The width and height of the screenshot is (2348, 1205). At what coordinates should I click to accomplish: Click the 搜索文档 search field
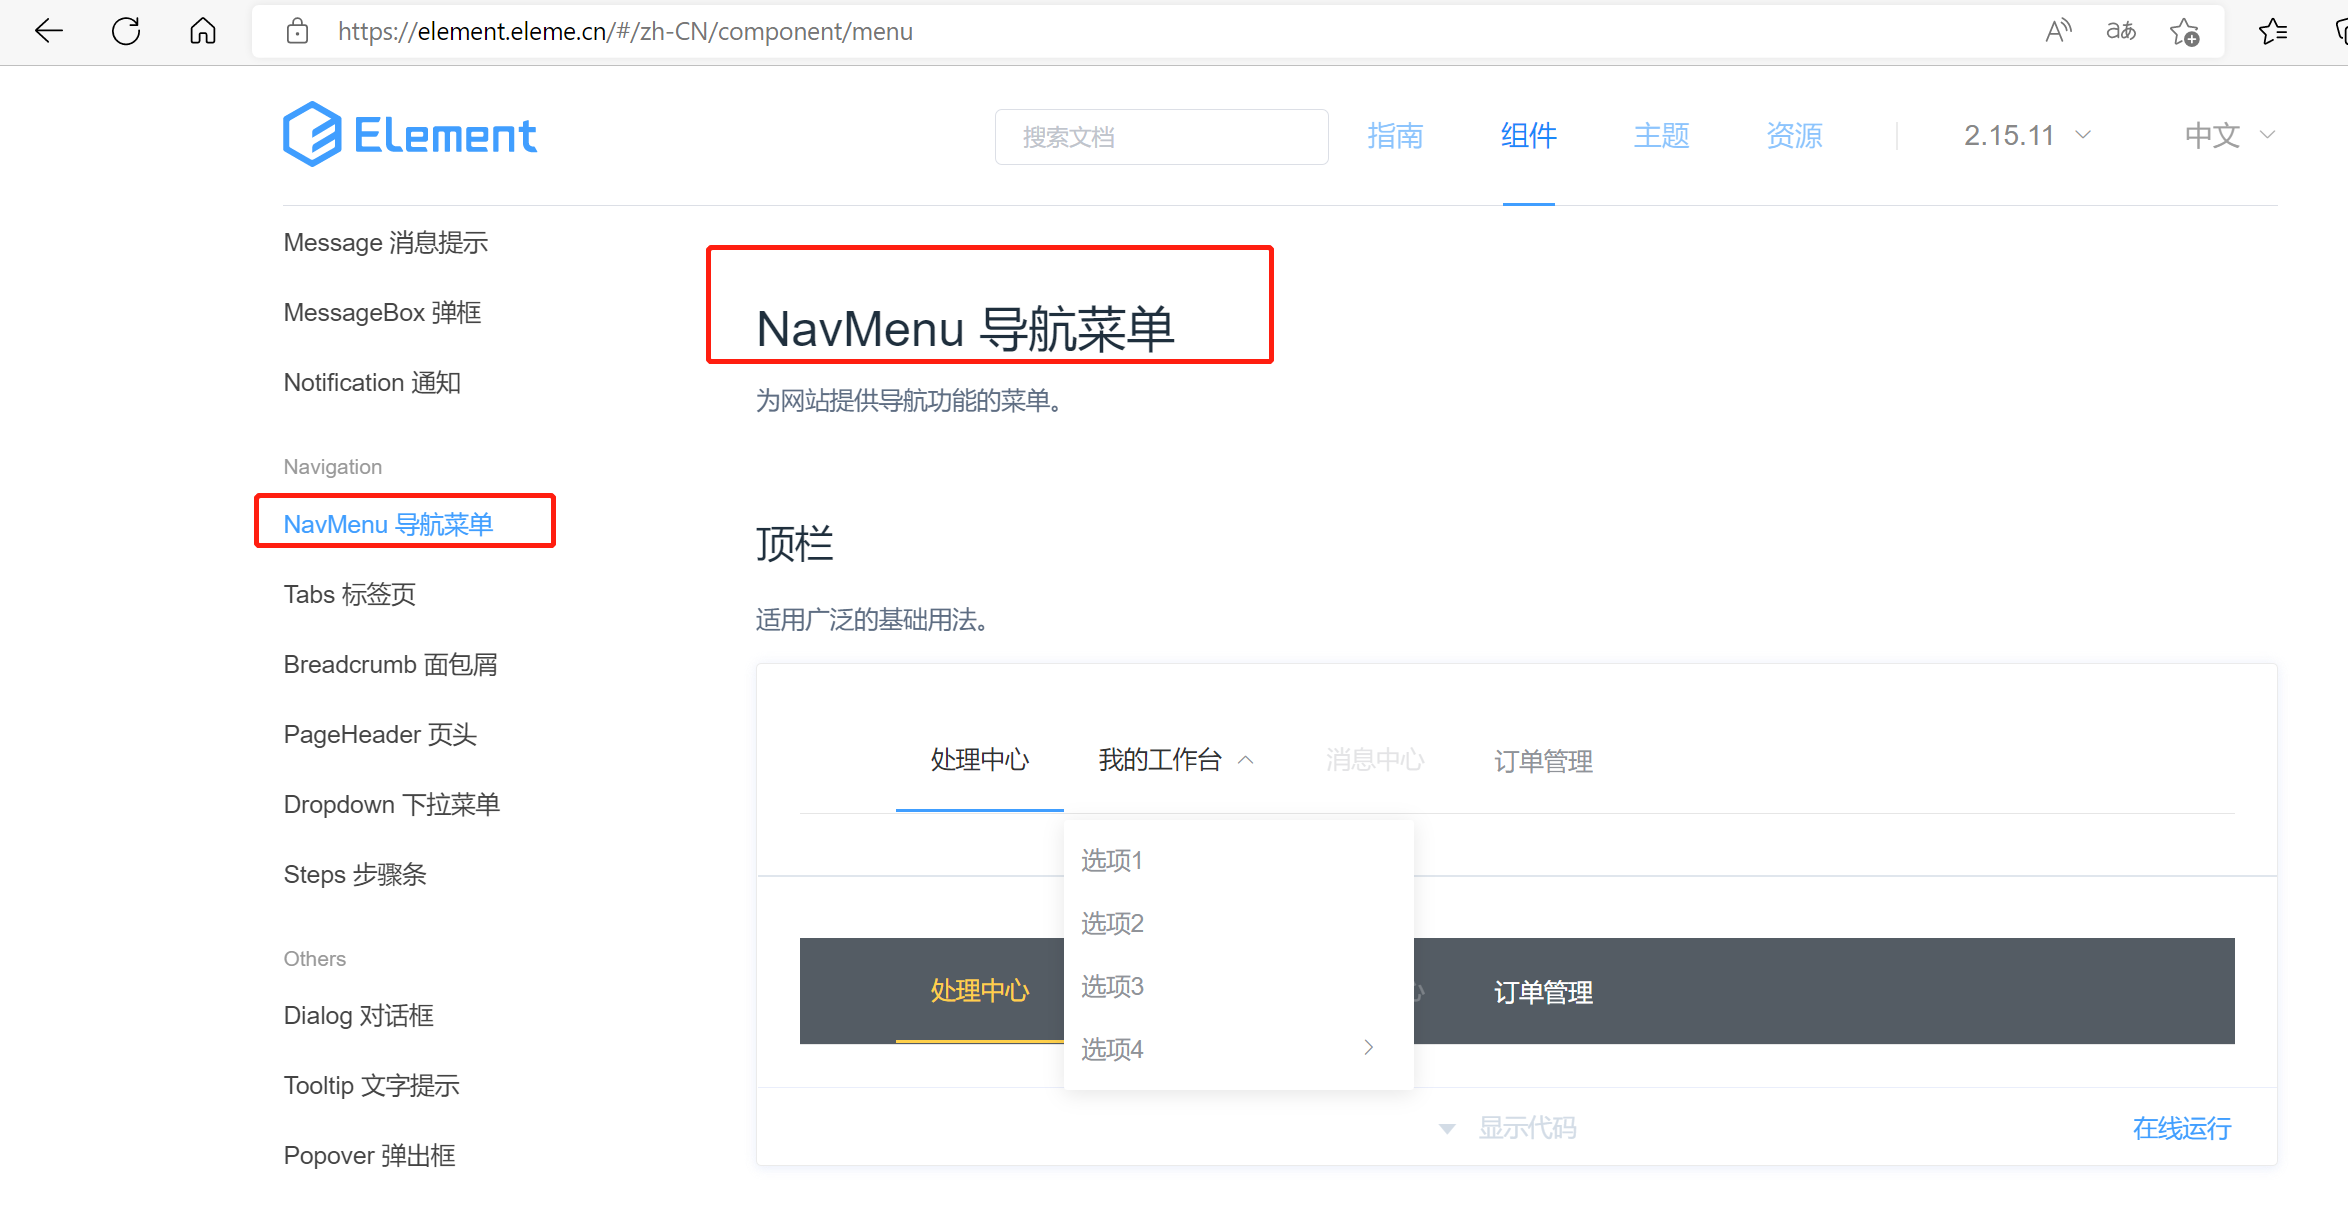click(x=1161, y=137)
